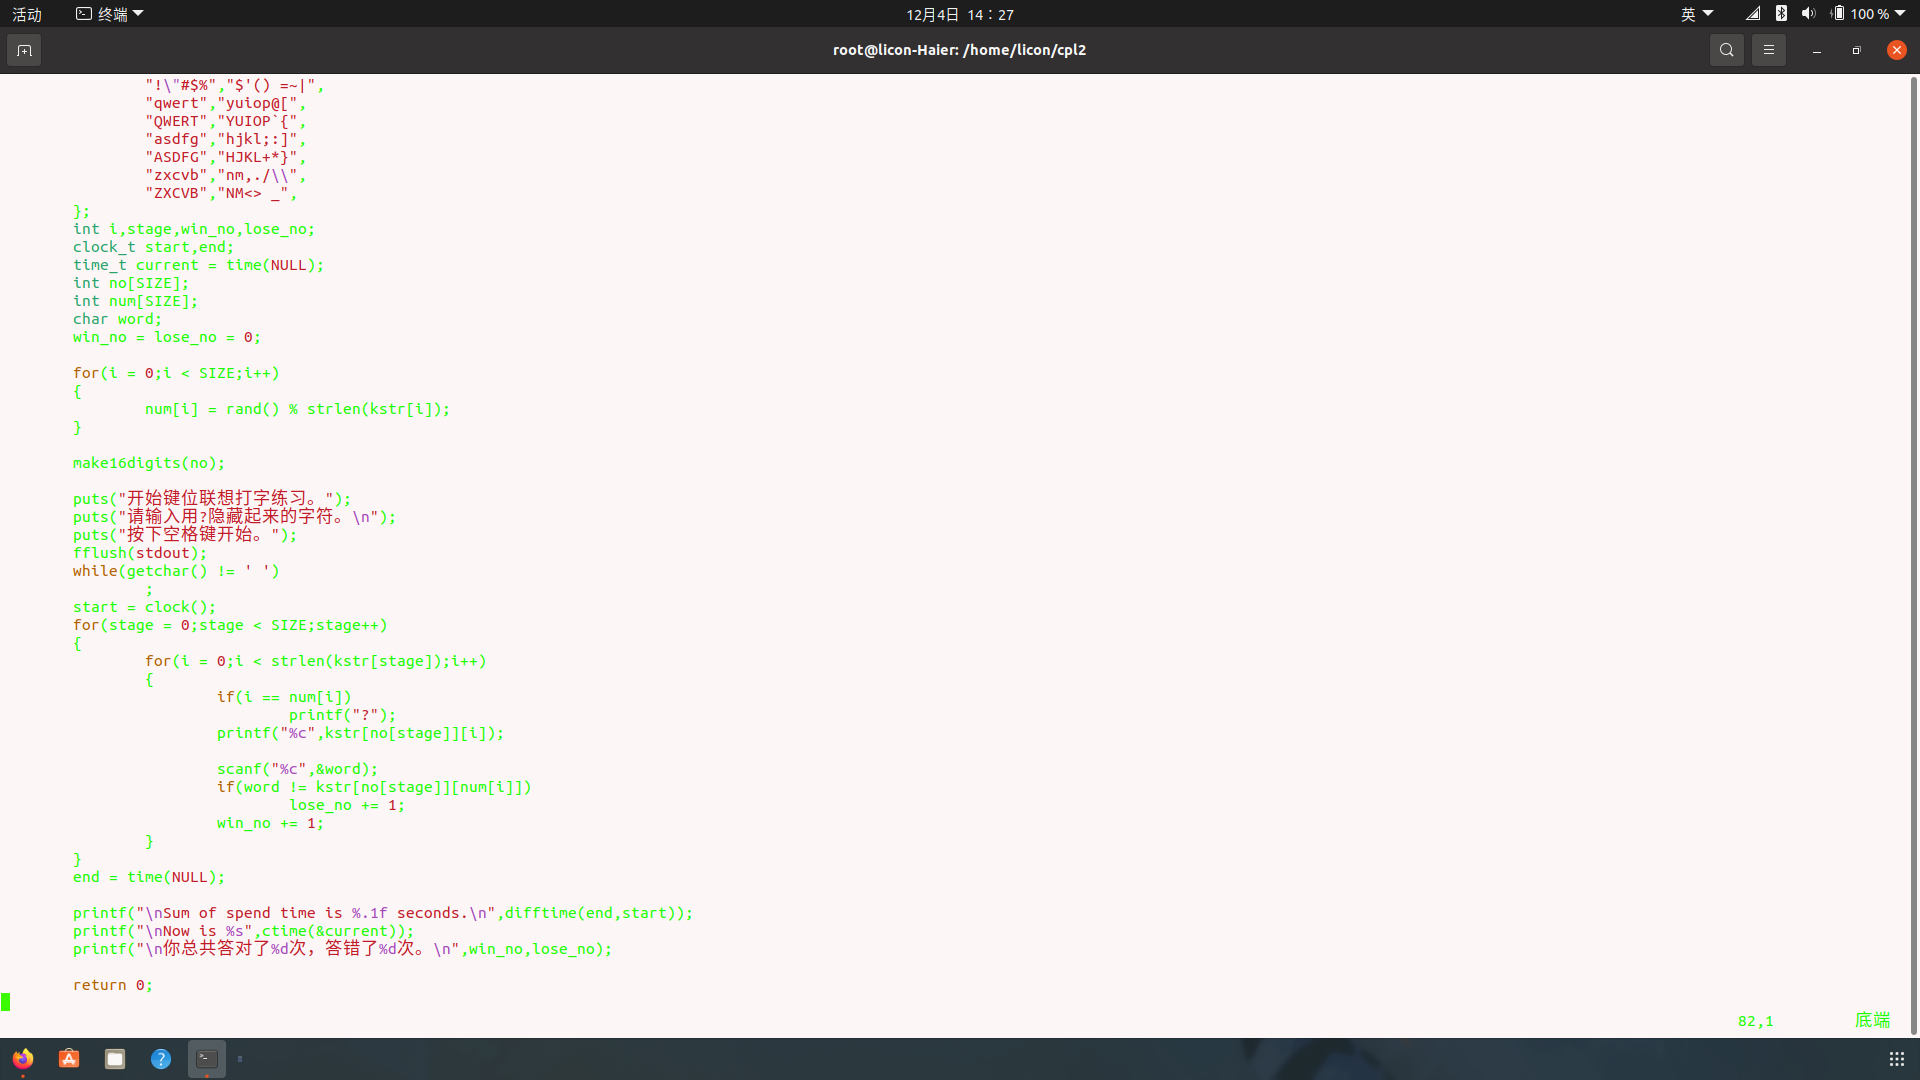The height and width of the screenshot is (1080, 1920).
Task: Click the terminal vertical scrollbar
Action: (1913, 555)
